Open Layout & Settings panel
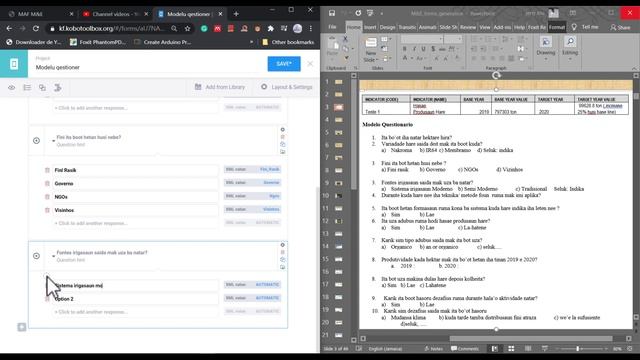 pyautogui.click(x=287, y=87)
